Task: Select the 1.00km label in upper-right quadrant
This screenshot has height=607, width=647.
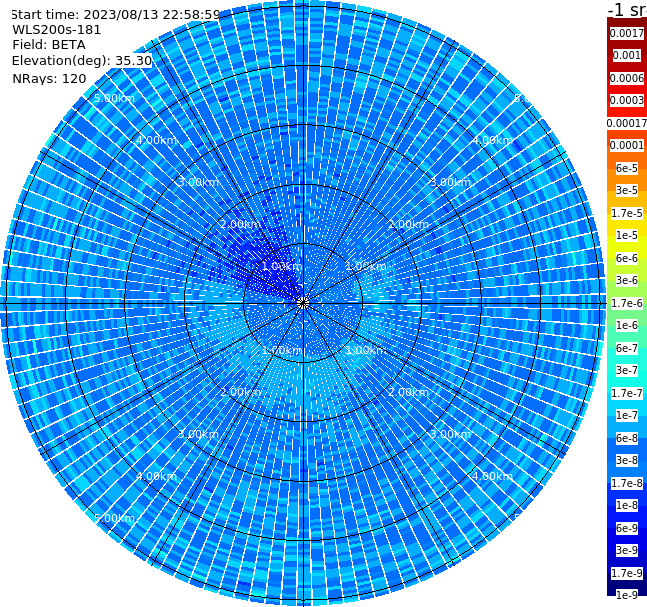Action: pyautogui.click(x=366, y=266)
